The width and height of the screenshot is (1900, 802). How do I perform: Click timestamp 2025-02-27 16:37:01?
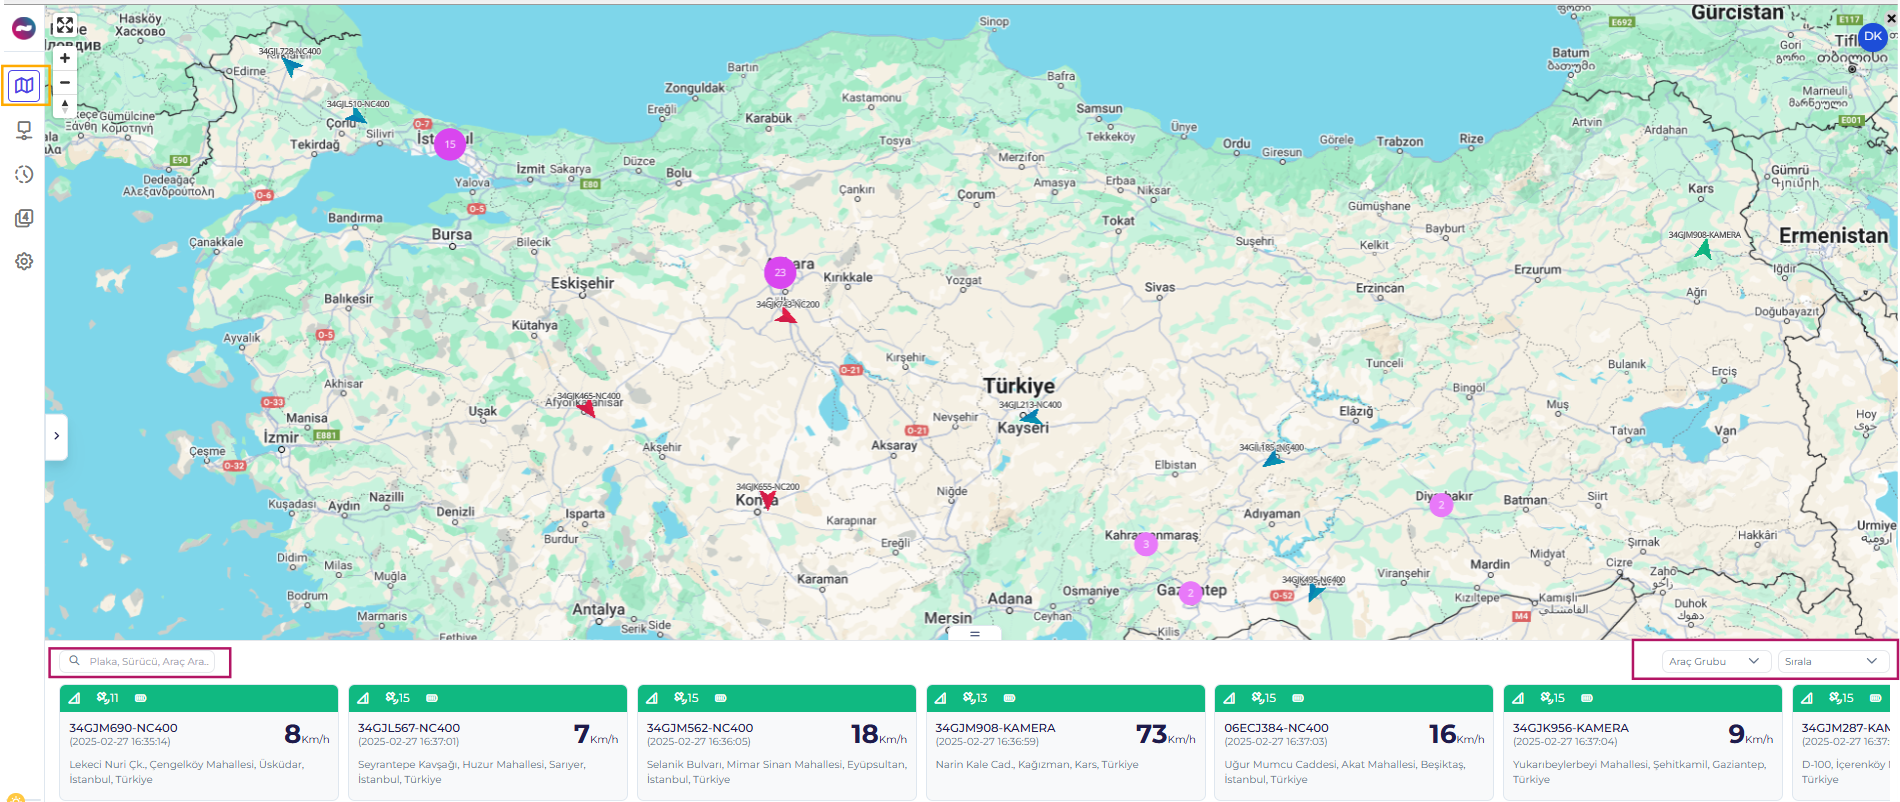click(409, 742)
